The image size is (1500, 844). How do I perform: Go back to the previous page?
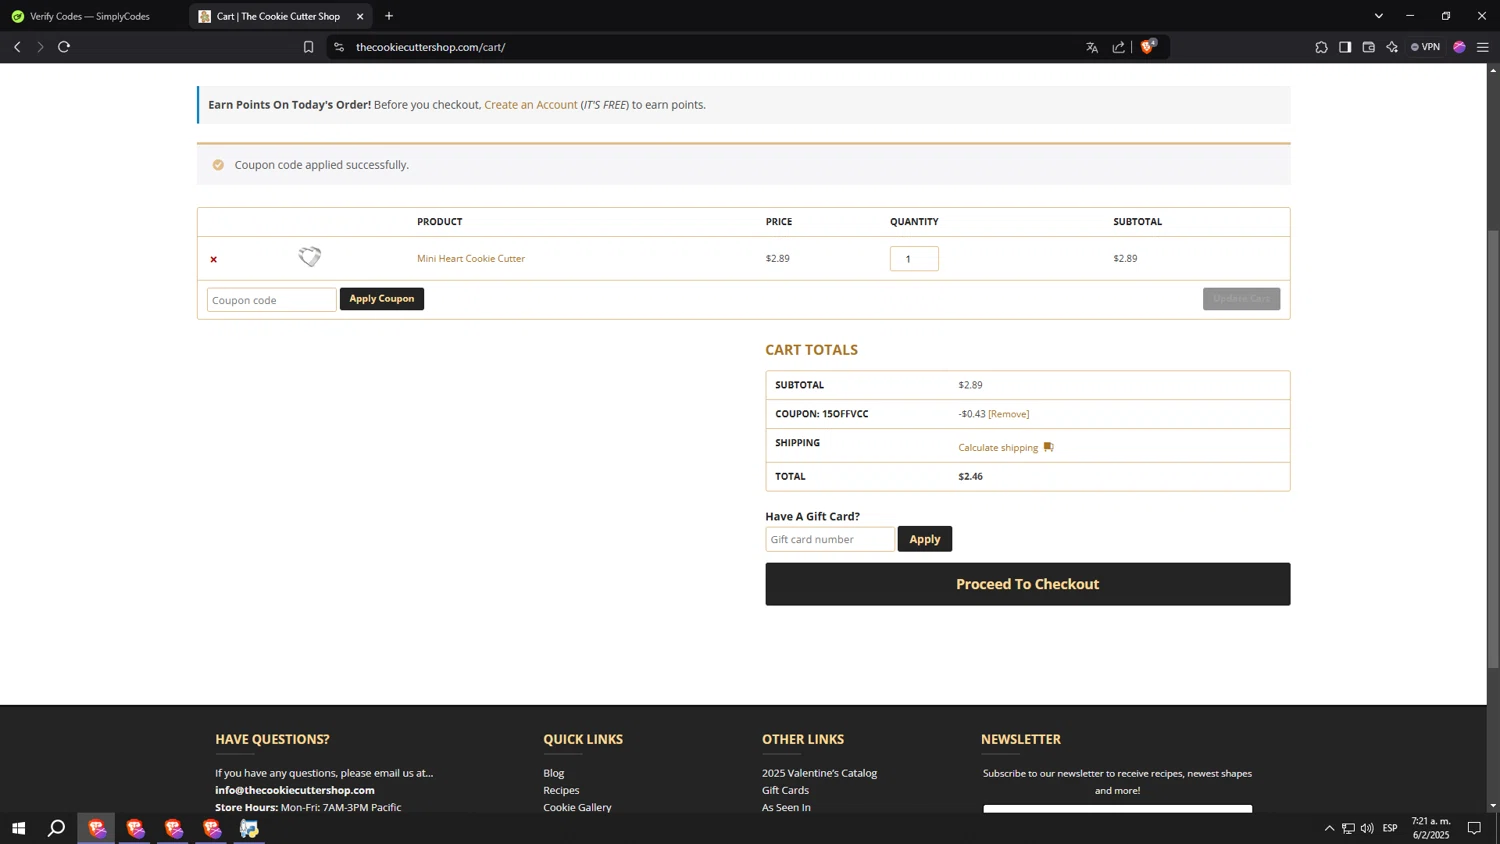coord(17,47)
